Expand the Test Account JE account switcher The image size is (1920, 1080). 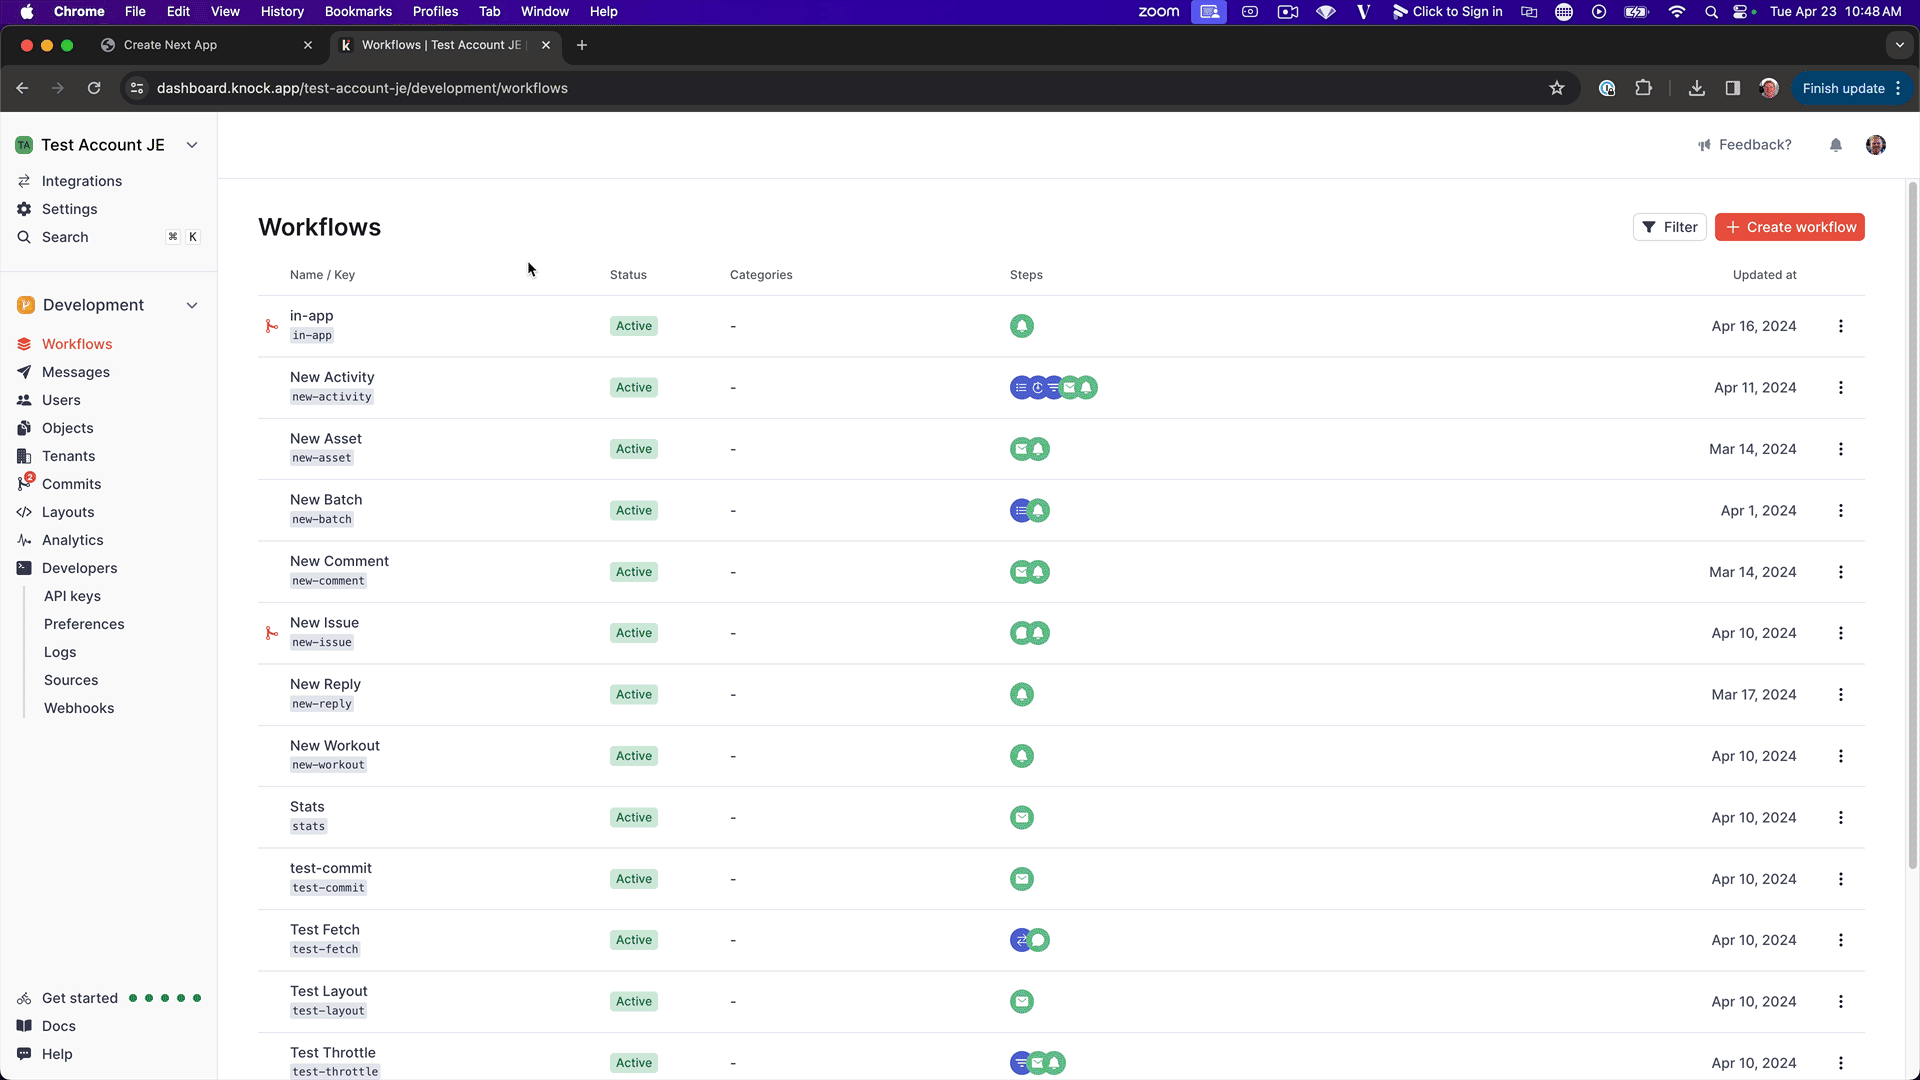[192, 145]
